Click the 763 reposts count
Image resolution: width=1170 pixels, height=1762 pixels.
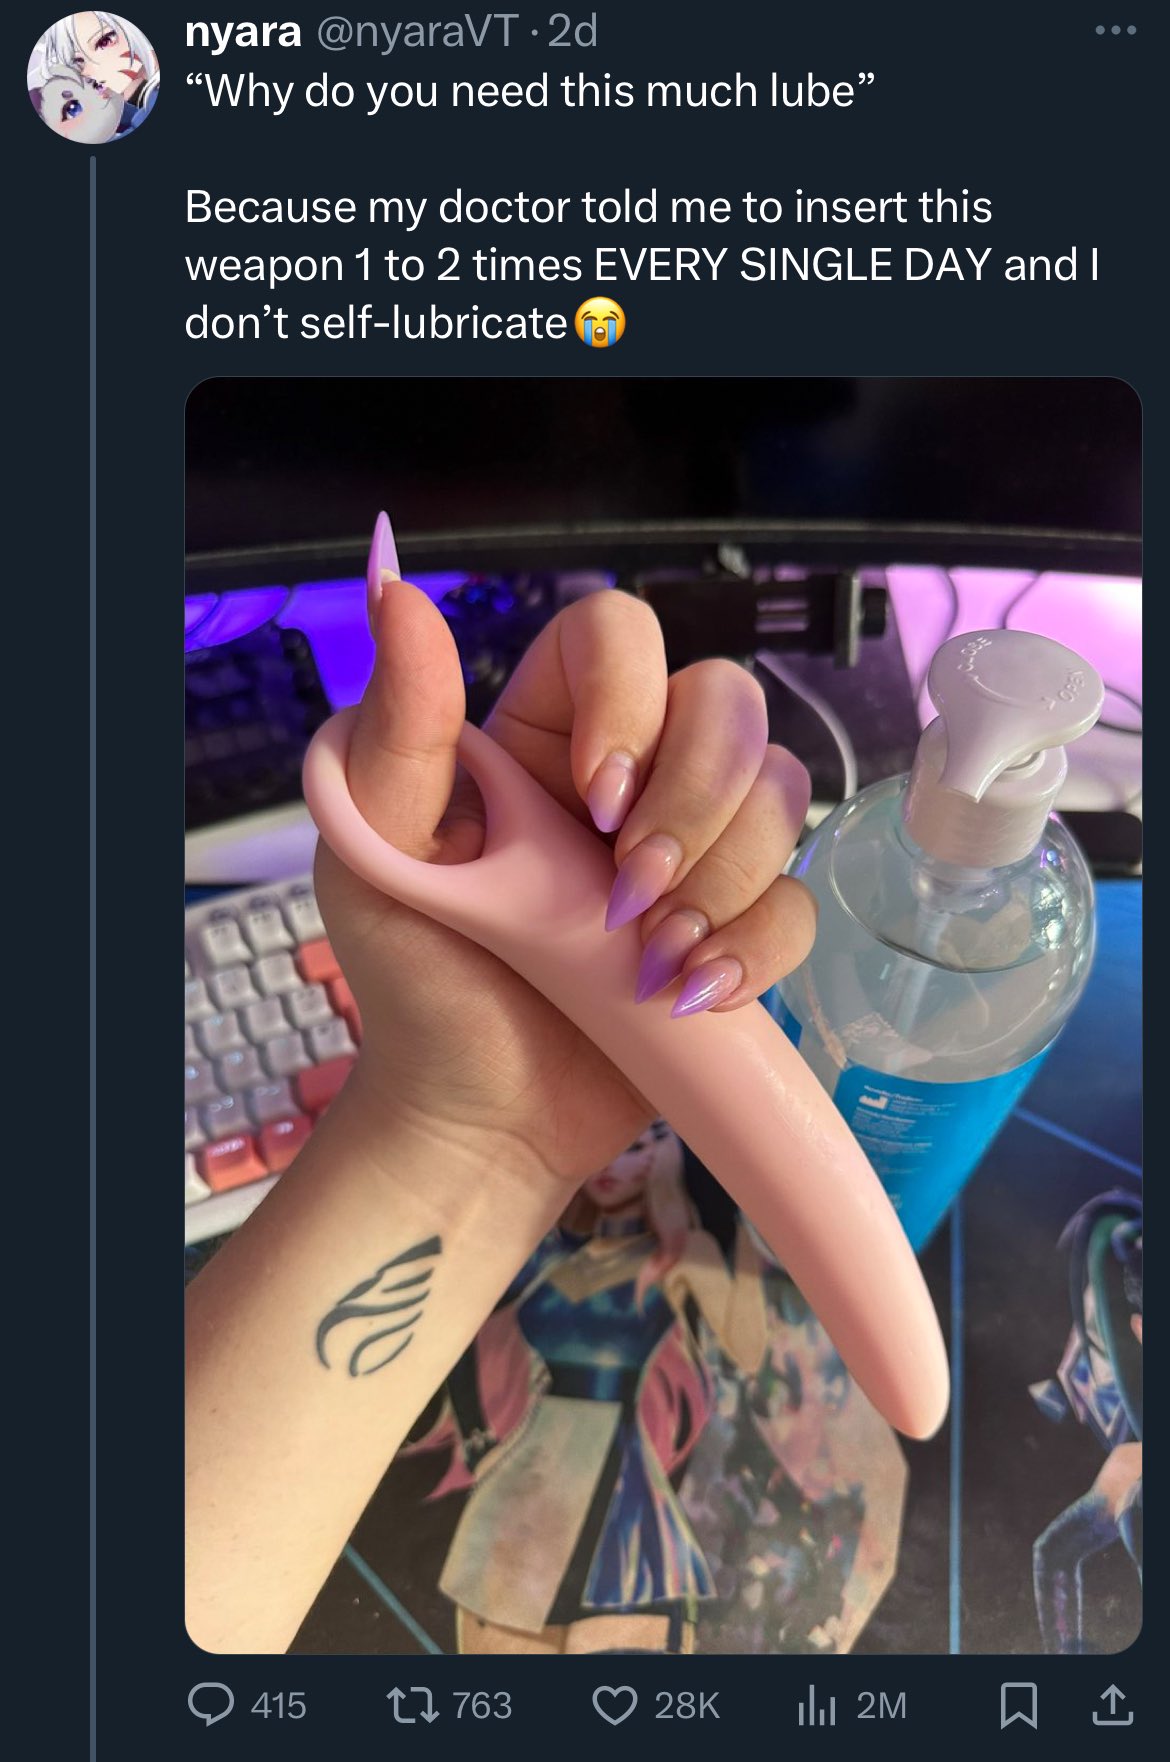(x=482, y=1705)
